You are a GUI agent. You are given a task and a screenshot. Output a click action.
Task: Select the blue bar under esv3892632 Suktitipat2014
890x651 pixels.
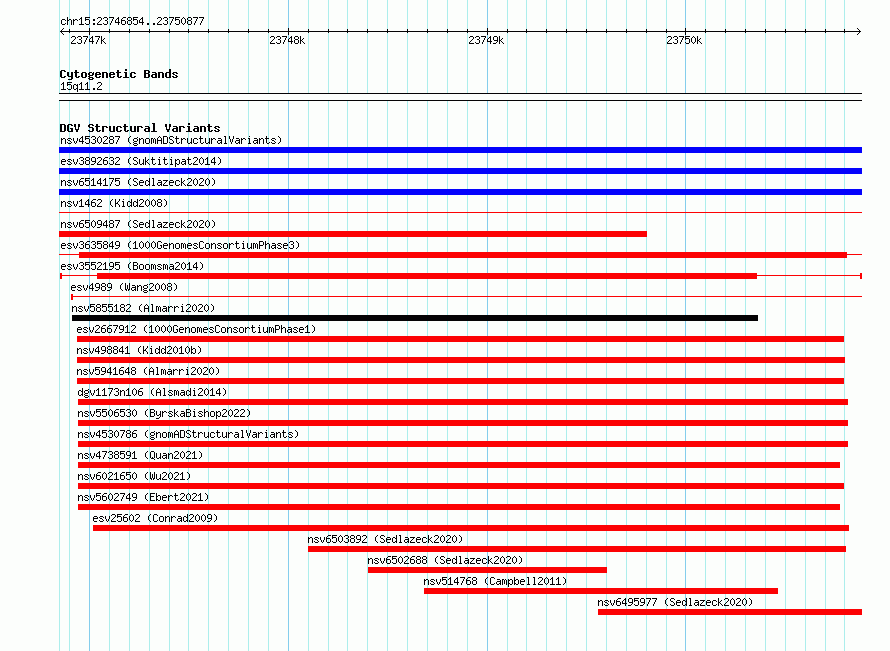460,171
